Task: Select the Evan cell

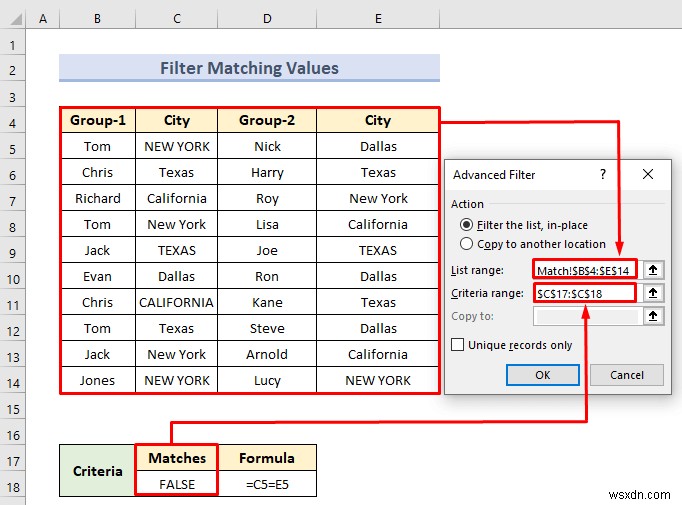Action: (98, 276)
